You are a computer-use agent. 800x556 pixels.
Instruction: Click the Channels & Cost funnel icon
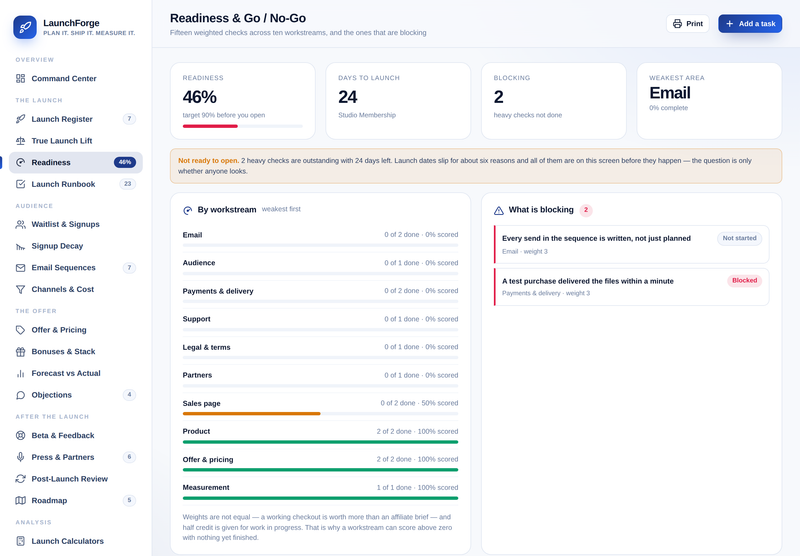[20, 289]
